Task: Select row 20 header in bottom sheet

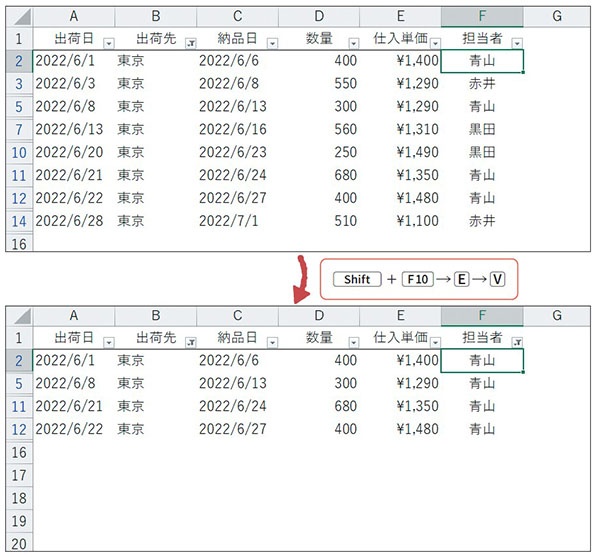Action: (19, 543)
